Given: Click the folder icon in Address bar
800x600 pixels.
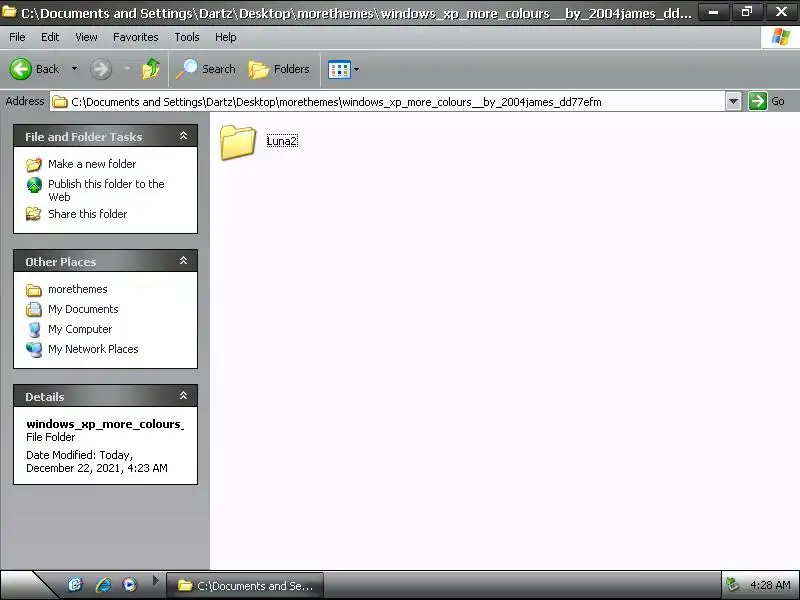Looking at the screenshot, I should tap(60, 102).
